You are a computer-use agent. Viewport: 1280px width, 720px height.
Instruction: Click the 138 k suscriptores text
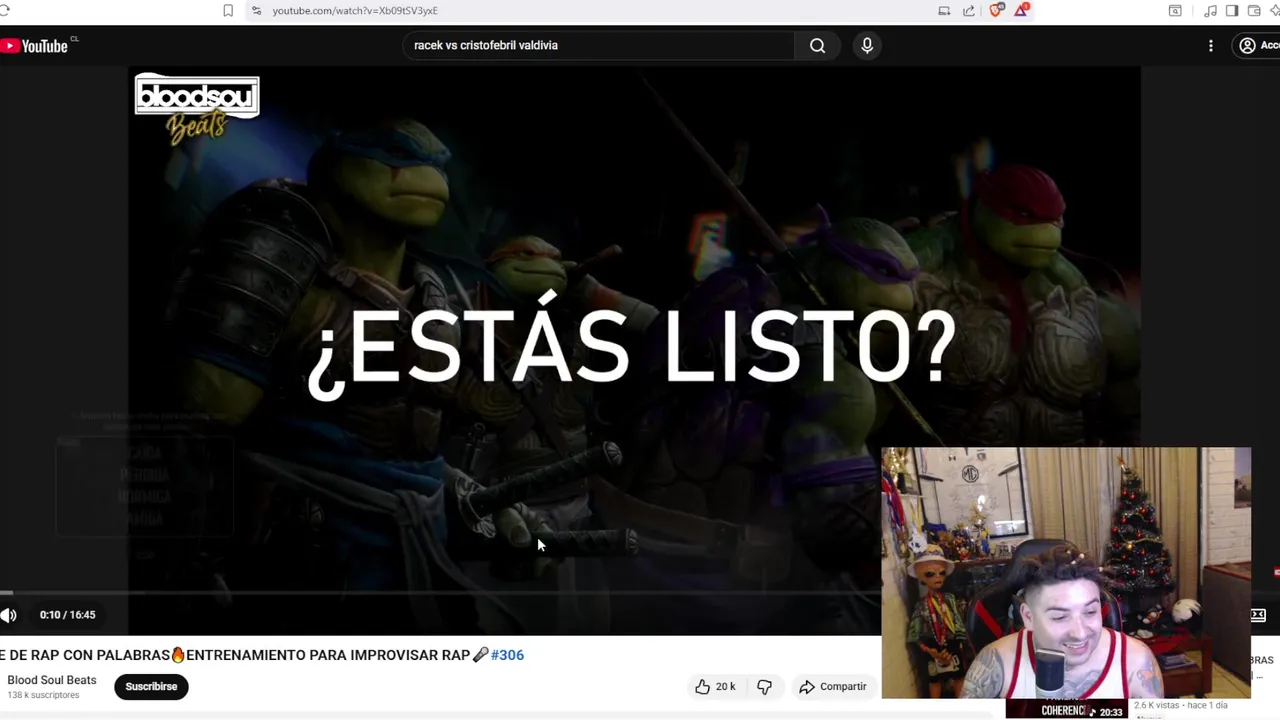click(x=43, y=695)
